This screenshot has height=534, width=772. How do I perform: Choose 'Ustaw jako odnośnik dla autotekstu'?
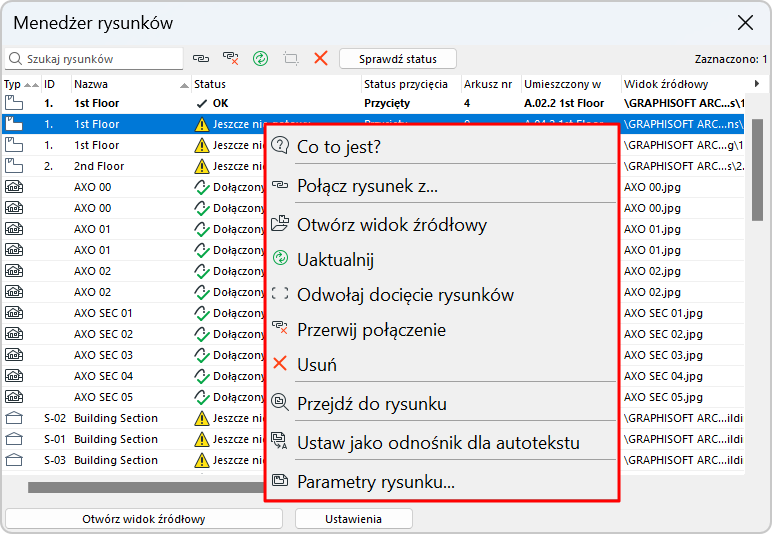(442, 442)
